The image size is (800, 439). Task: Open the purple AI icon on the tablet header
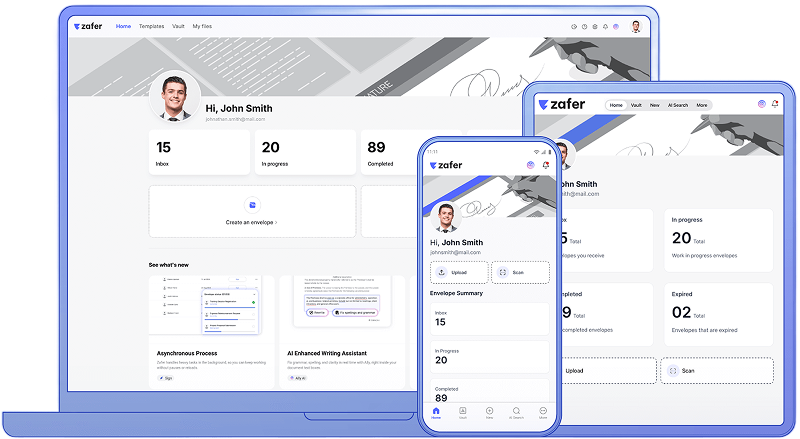[x=762, y=104]
